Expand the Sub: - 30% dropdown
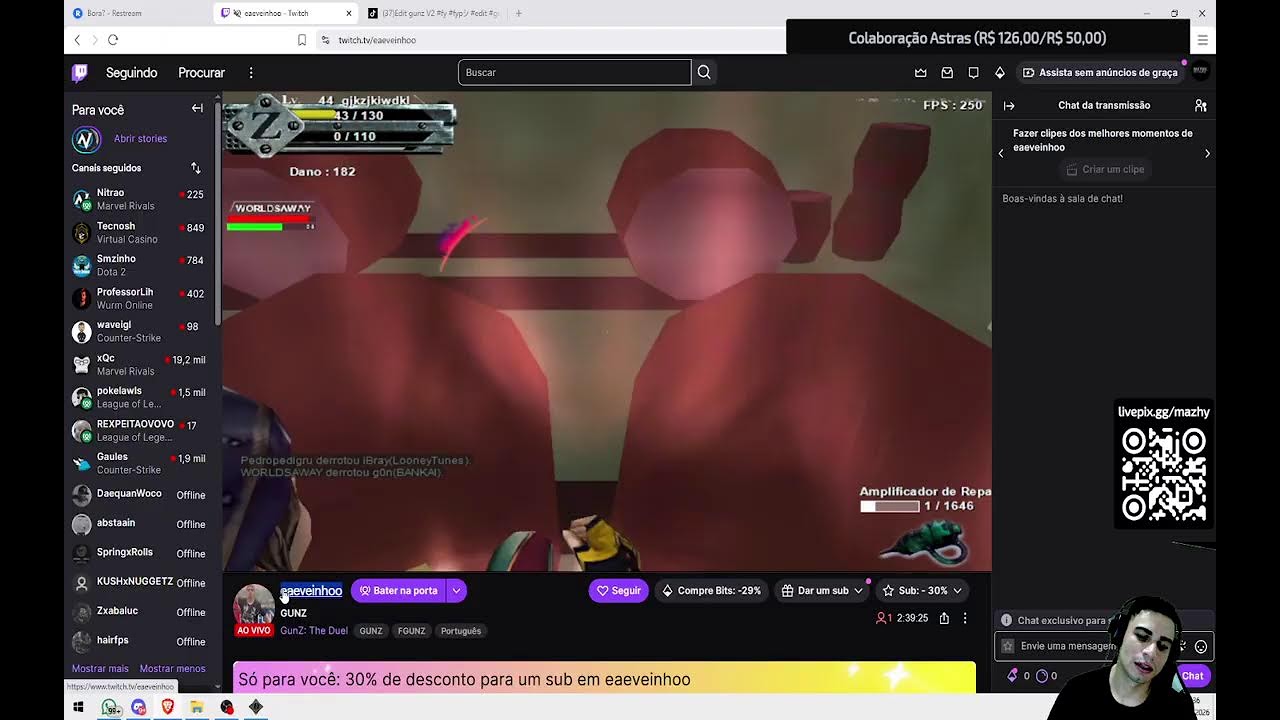The width and height of the screenshot is (1280, 720). [x=957, y=590]
